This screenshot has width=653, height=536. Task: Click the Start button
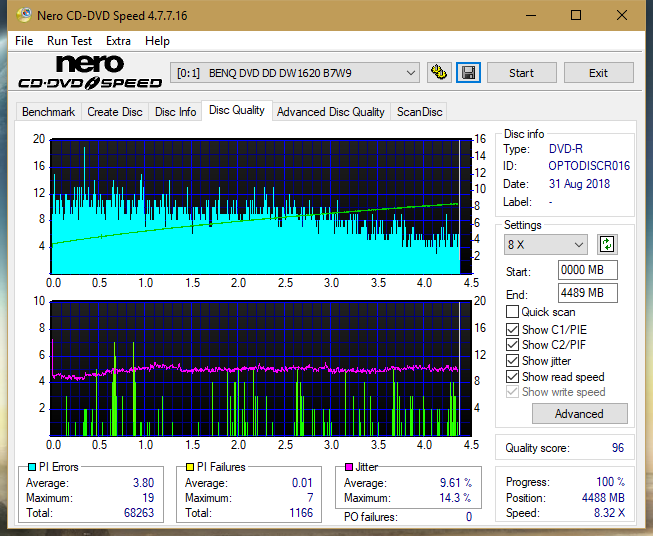point(521,73)
